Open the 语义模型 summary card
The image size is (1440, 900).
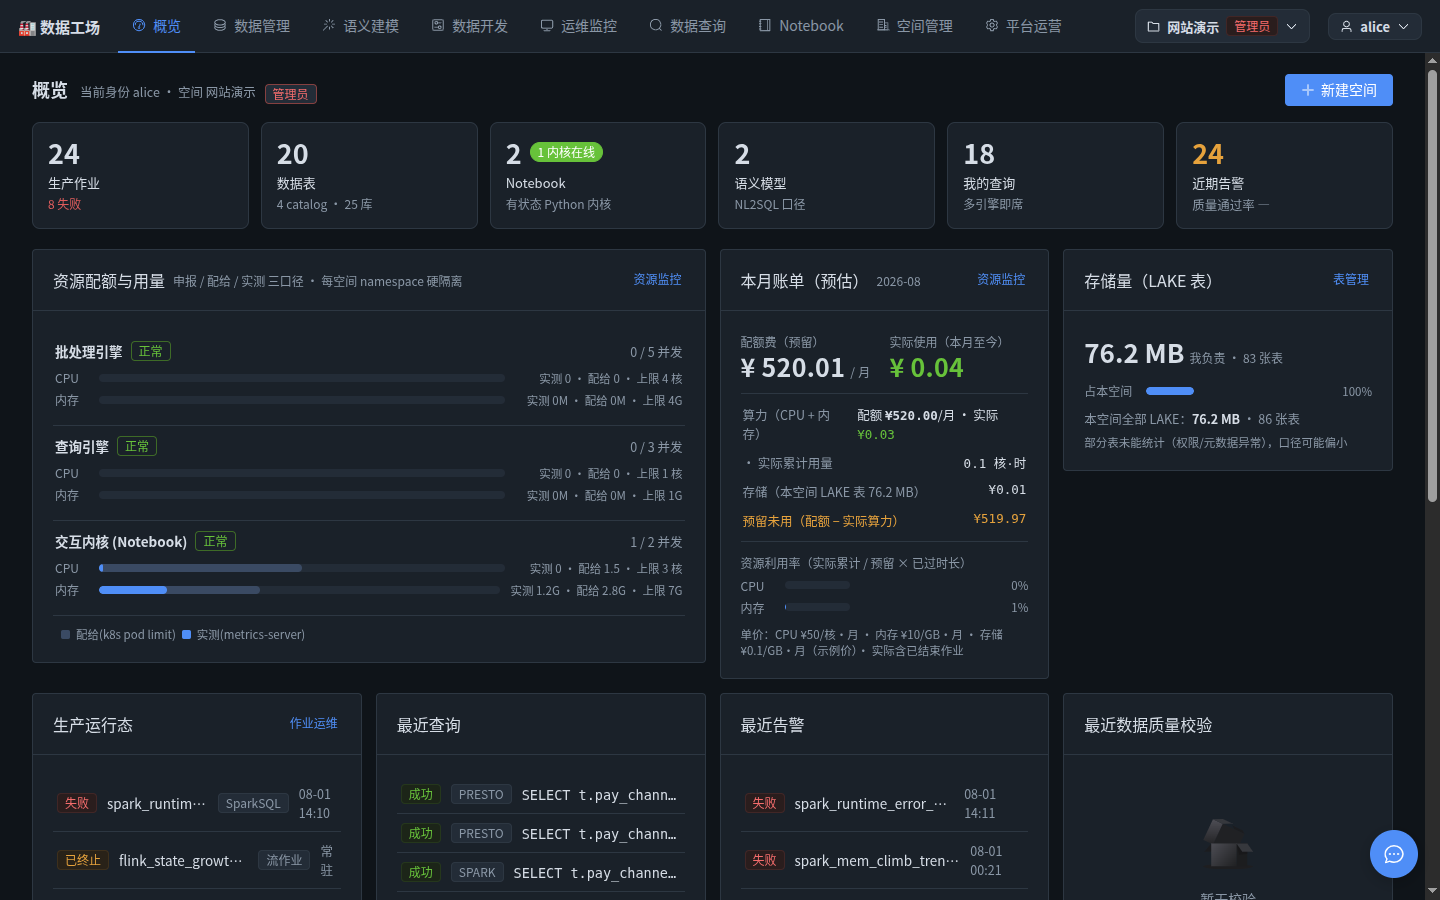pos(826,176)
